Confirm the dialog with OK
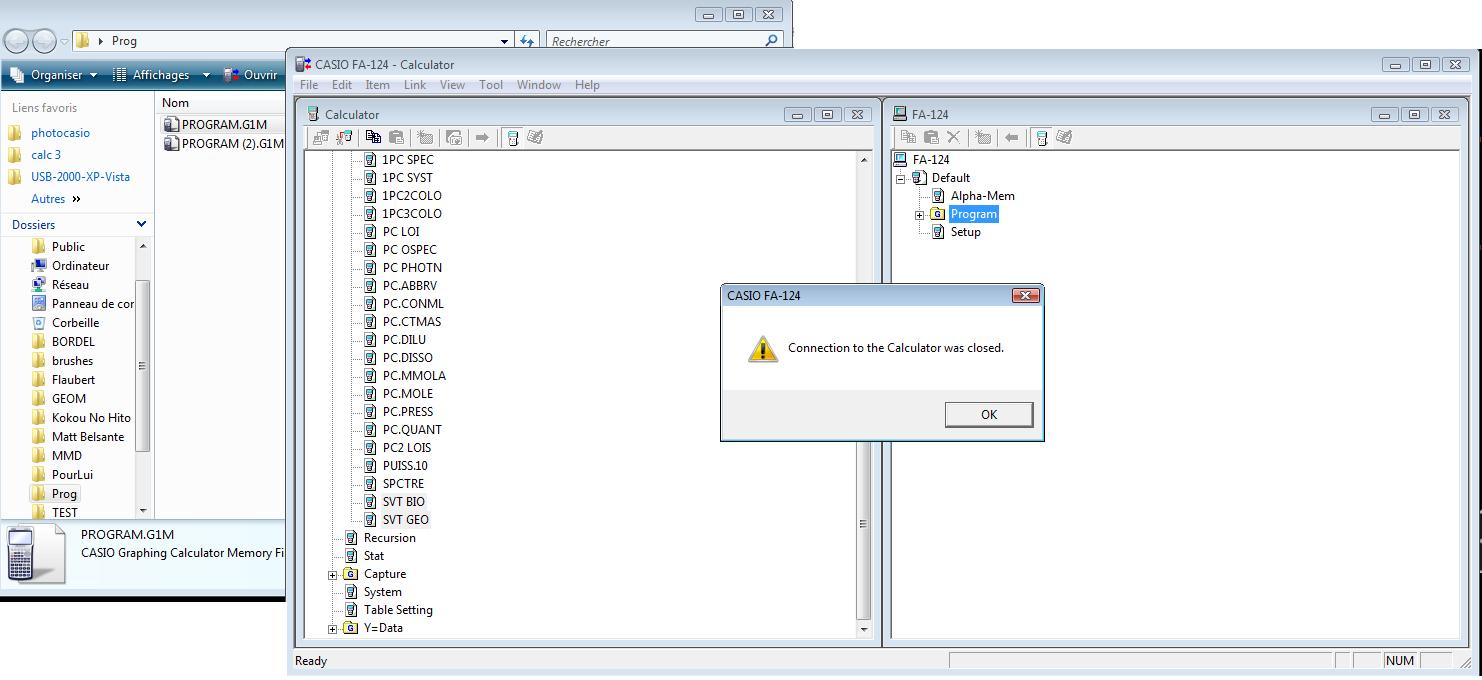This screenshot has height=680, width=1482. point(989,414)
